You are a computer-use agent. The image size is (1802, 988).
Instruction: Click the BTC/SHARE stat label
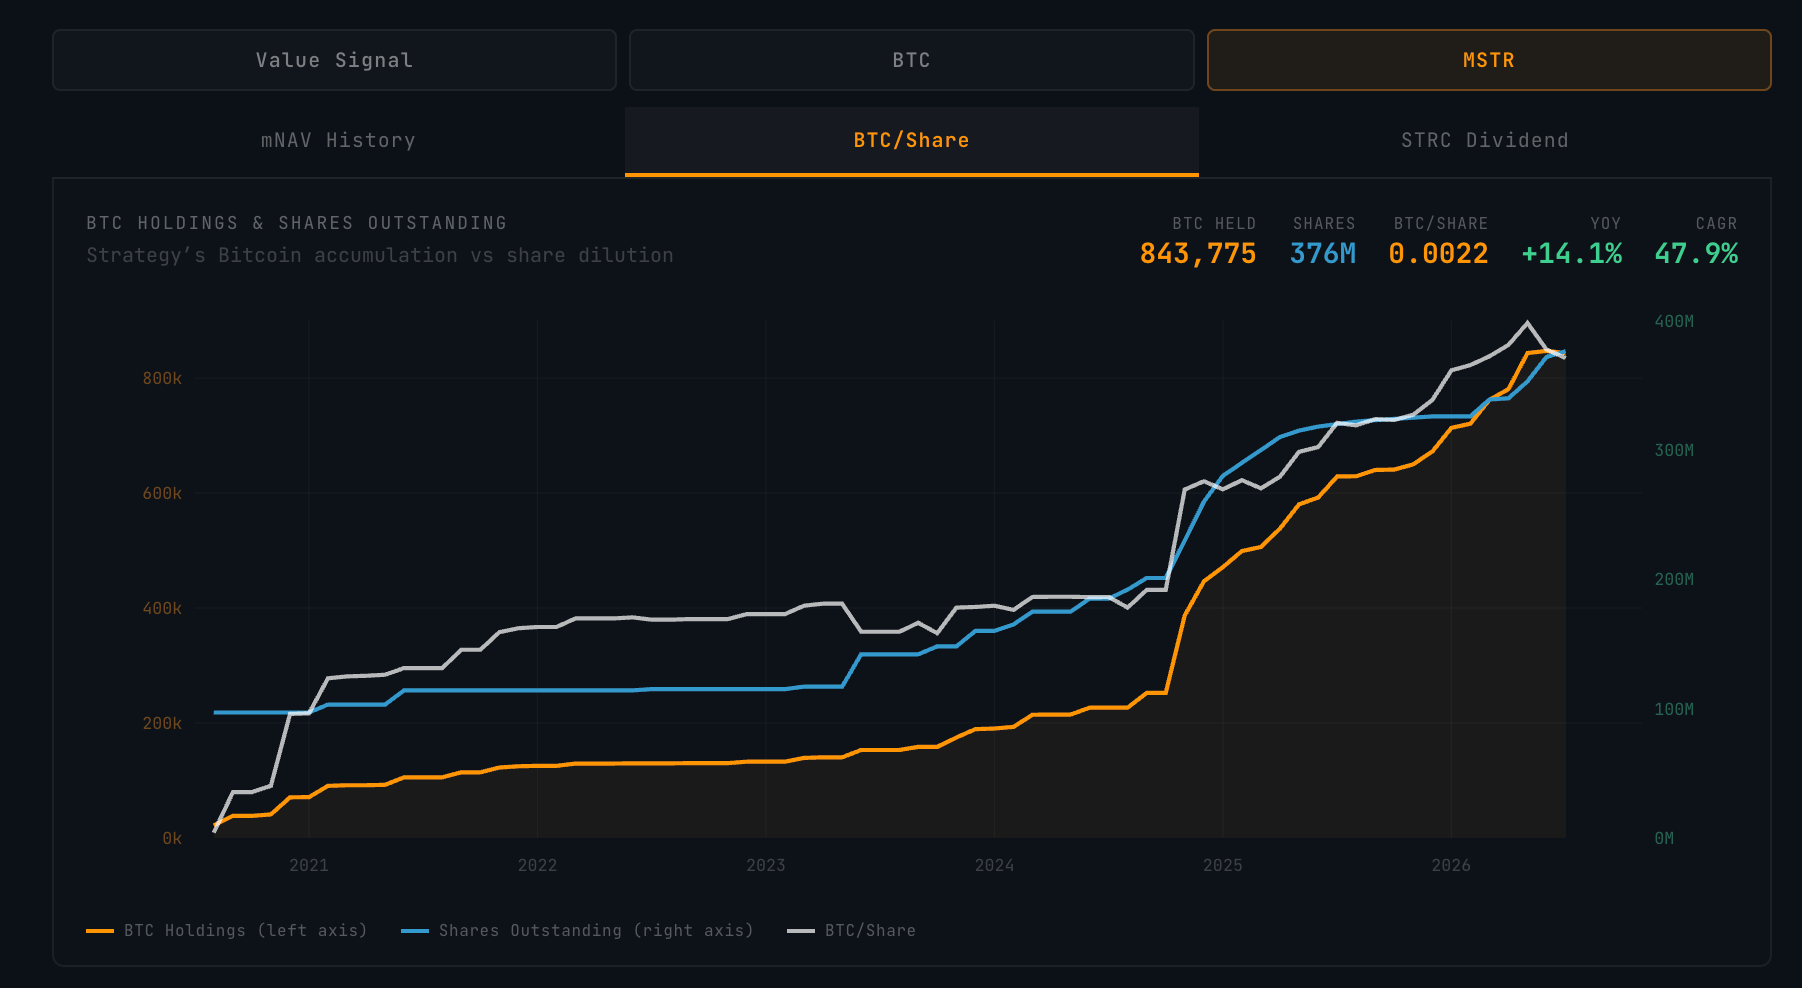click(x=1441, y=224)
